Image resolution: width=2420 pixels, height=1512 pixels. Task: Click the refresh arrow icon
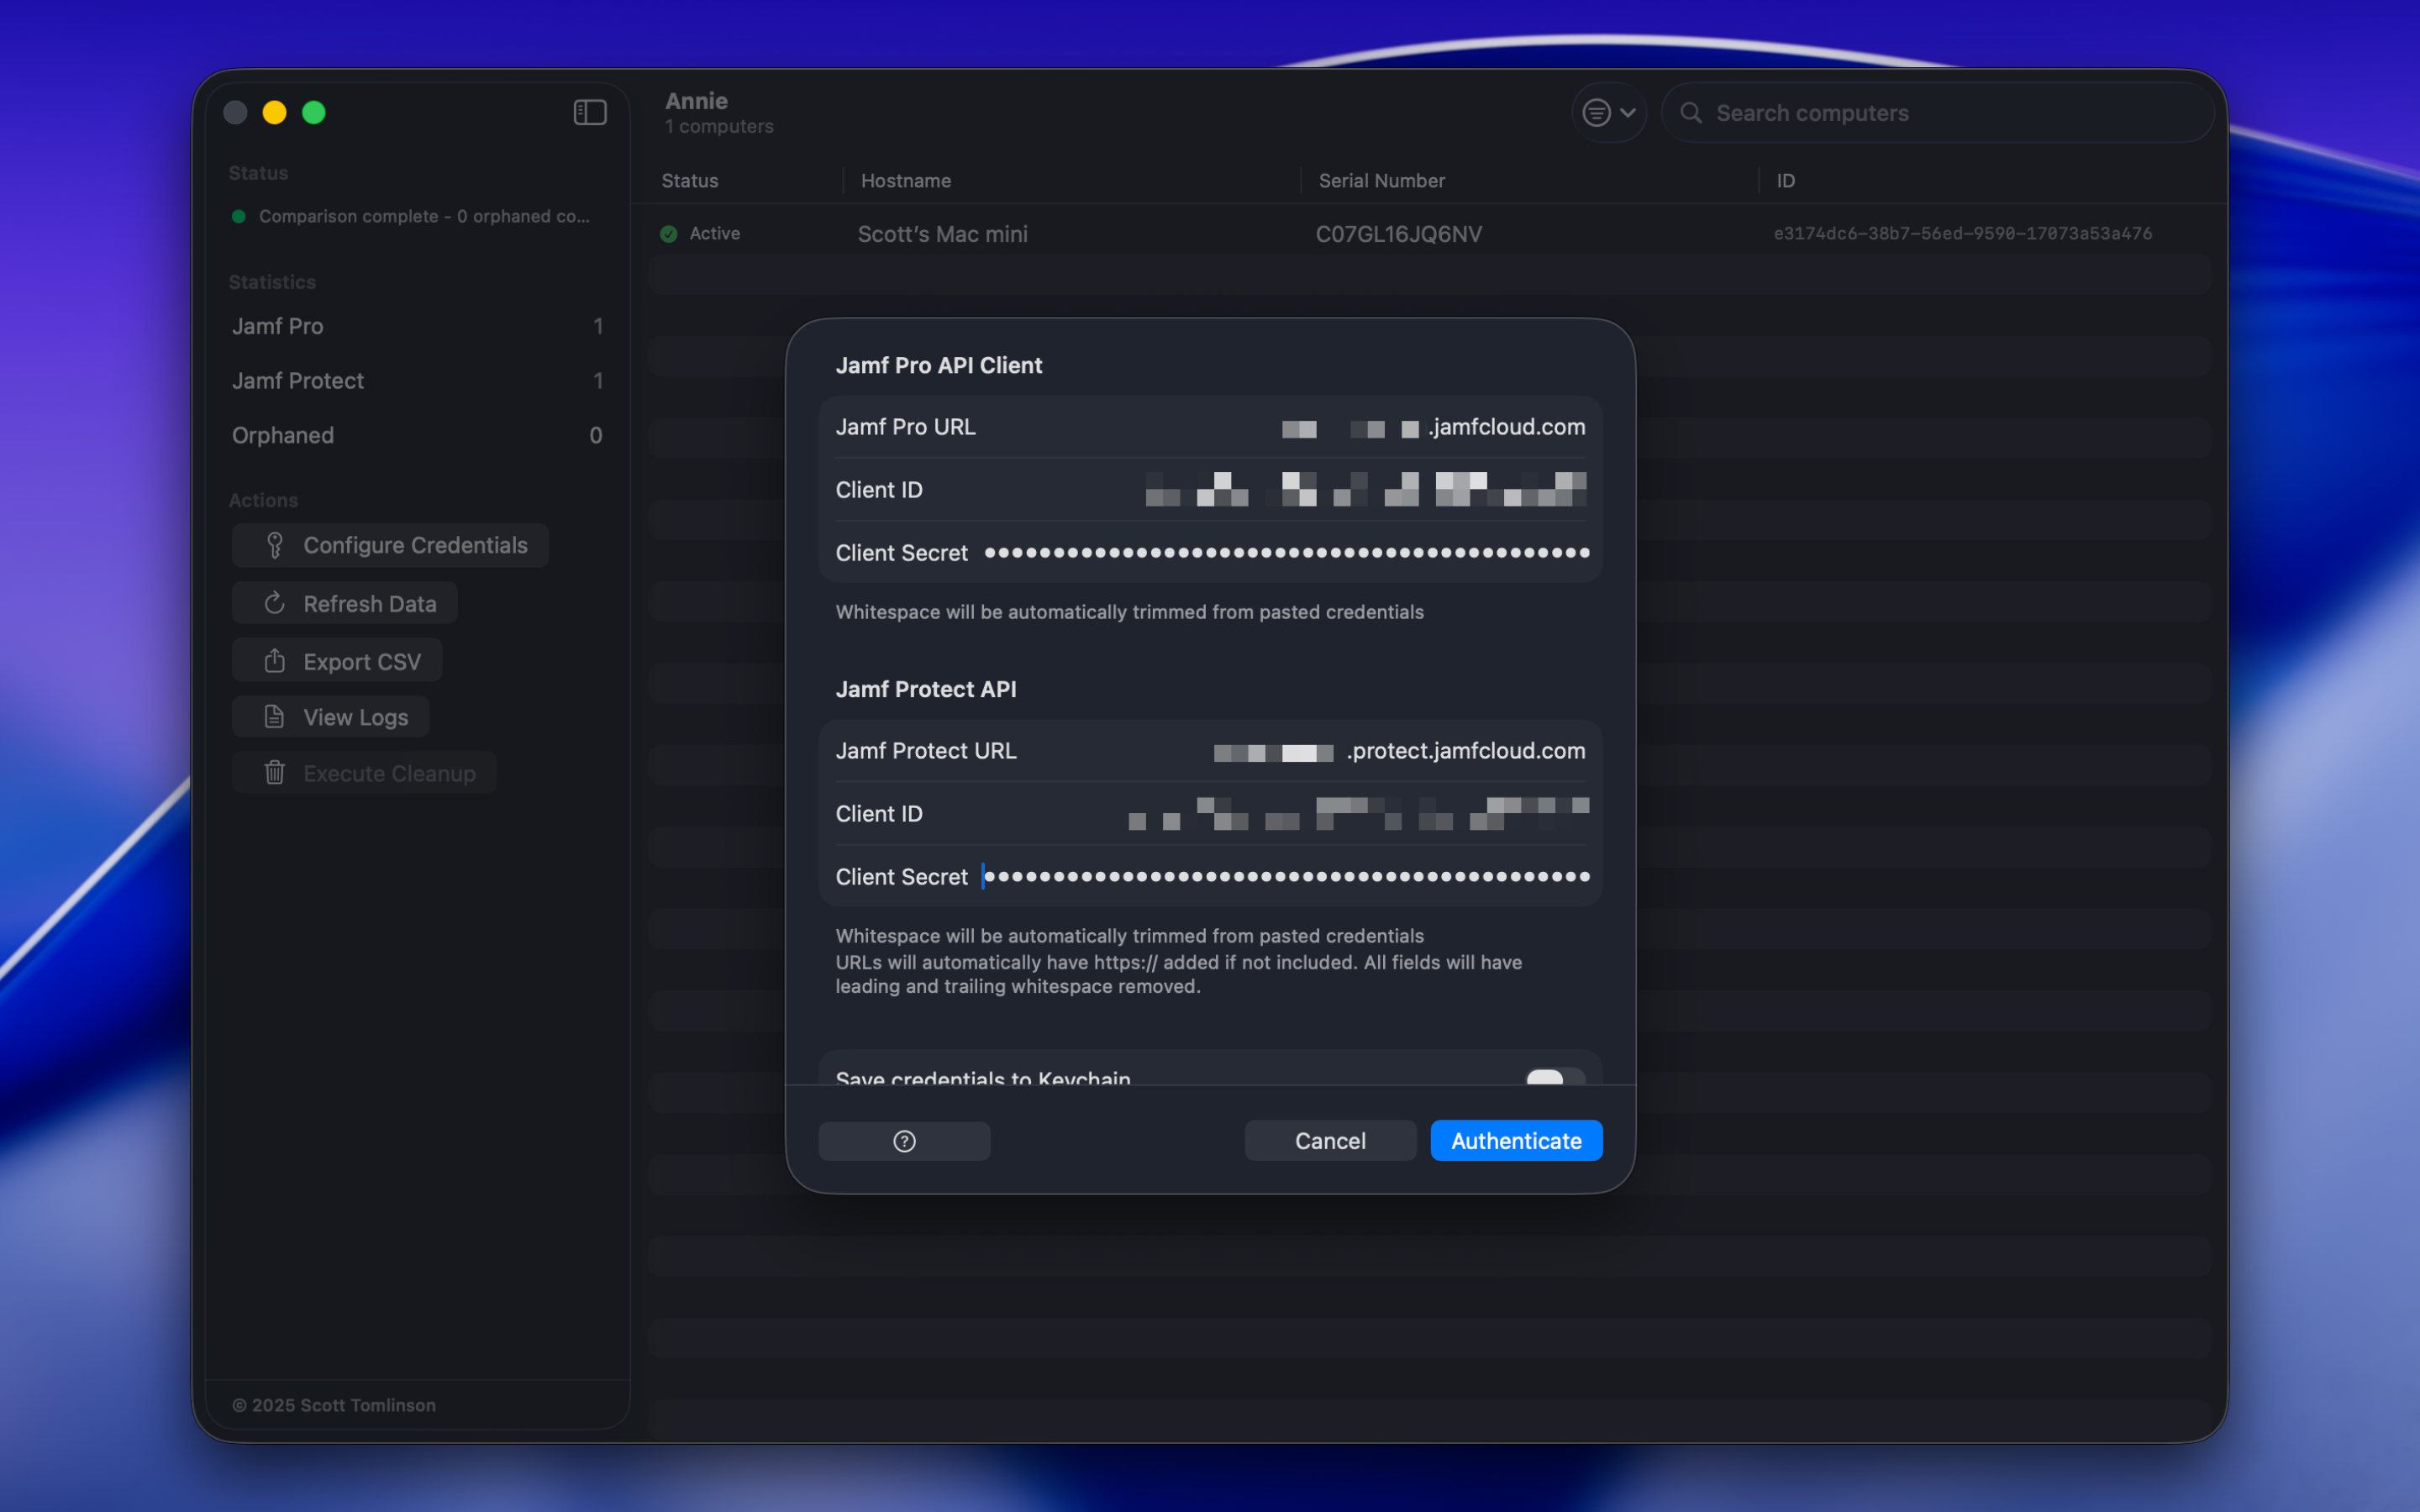point(275,603)
